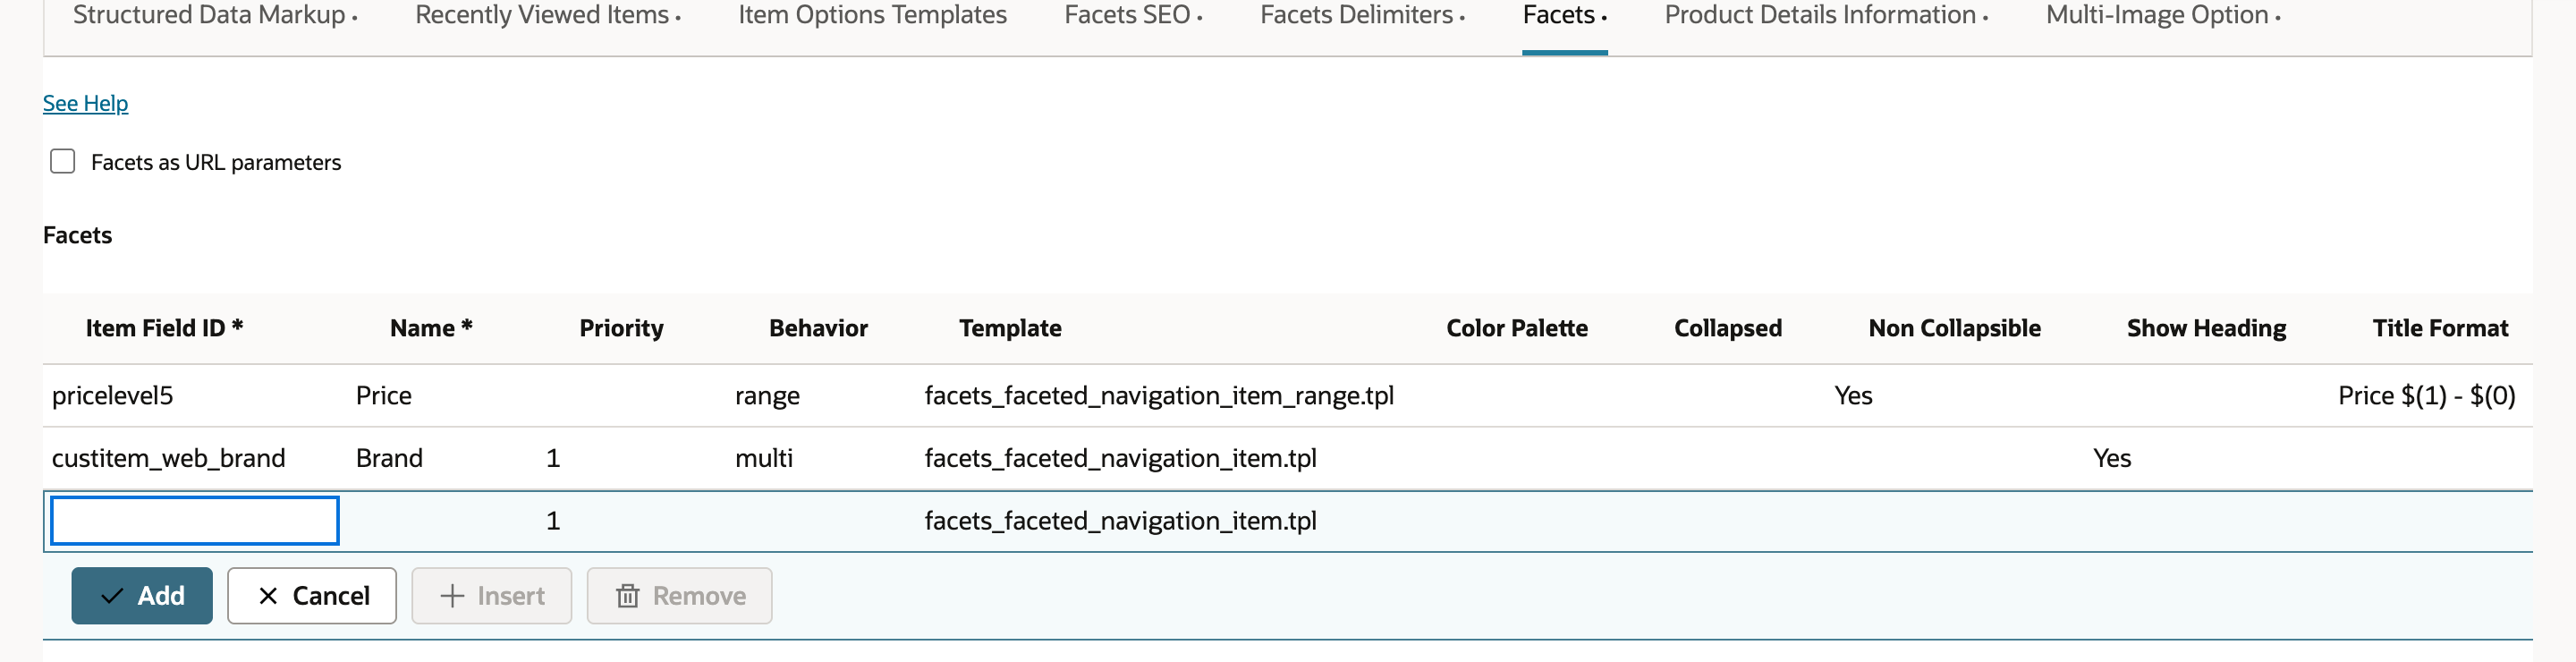This screenshot has width=2576, height=662.
Task: Click the Price name cell
Action: 383,396
